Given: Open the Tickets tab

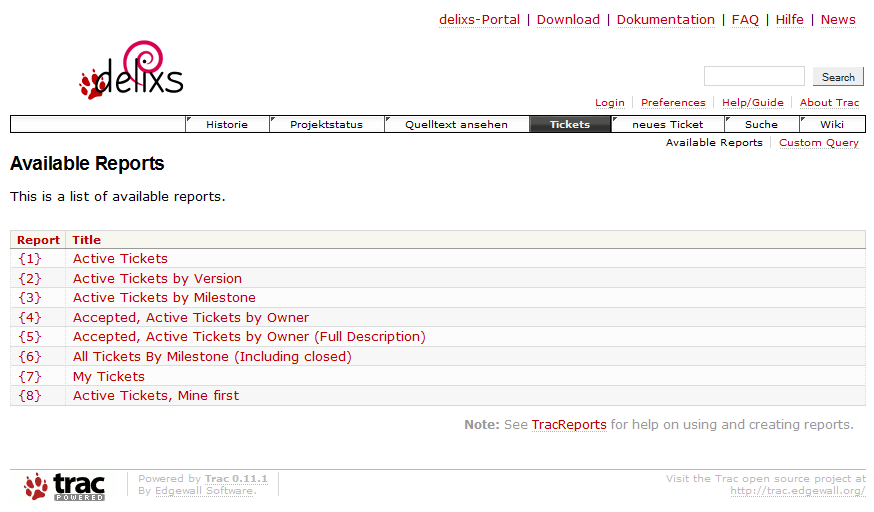Looking at the screenshot, I should (x=569, y=125).
